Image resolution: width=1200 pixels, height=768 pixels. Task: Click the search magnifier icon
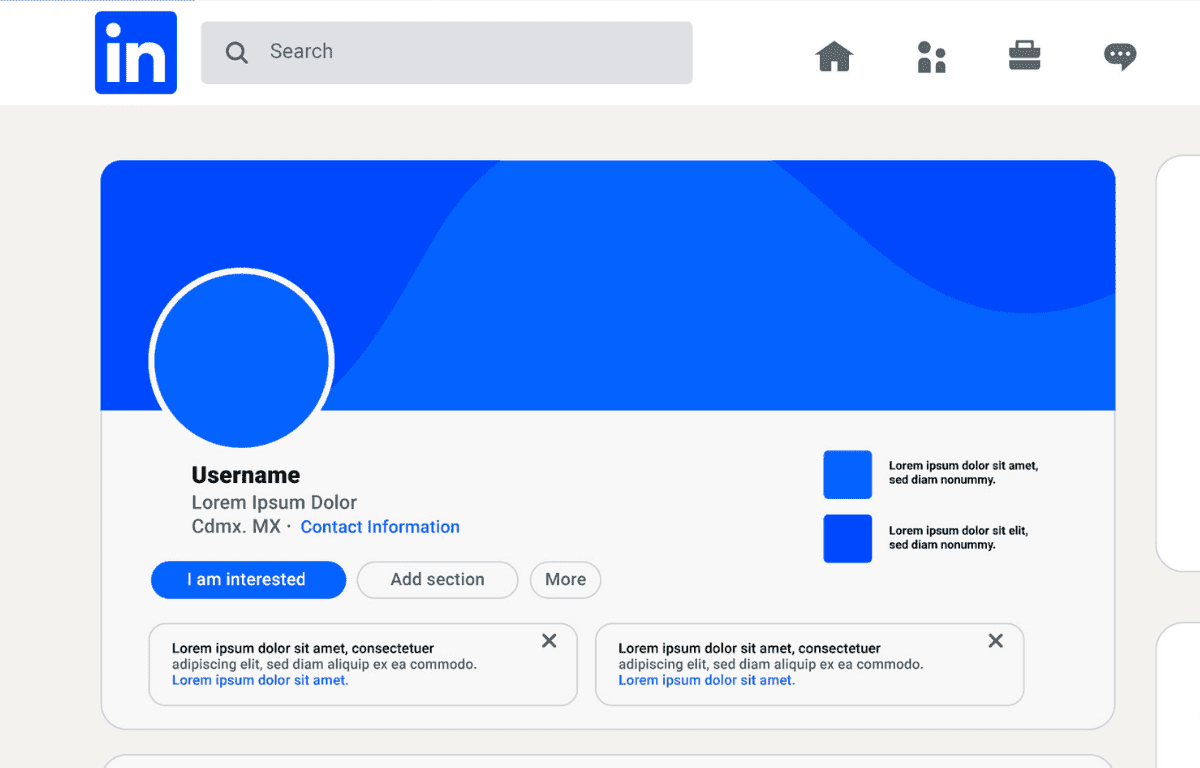[236, 50]
